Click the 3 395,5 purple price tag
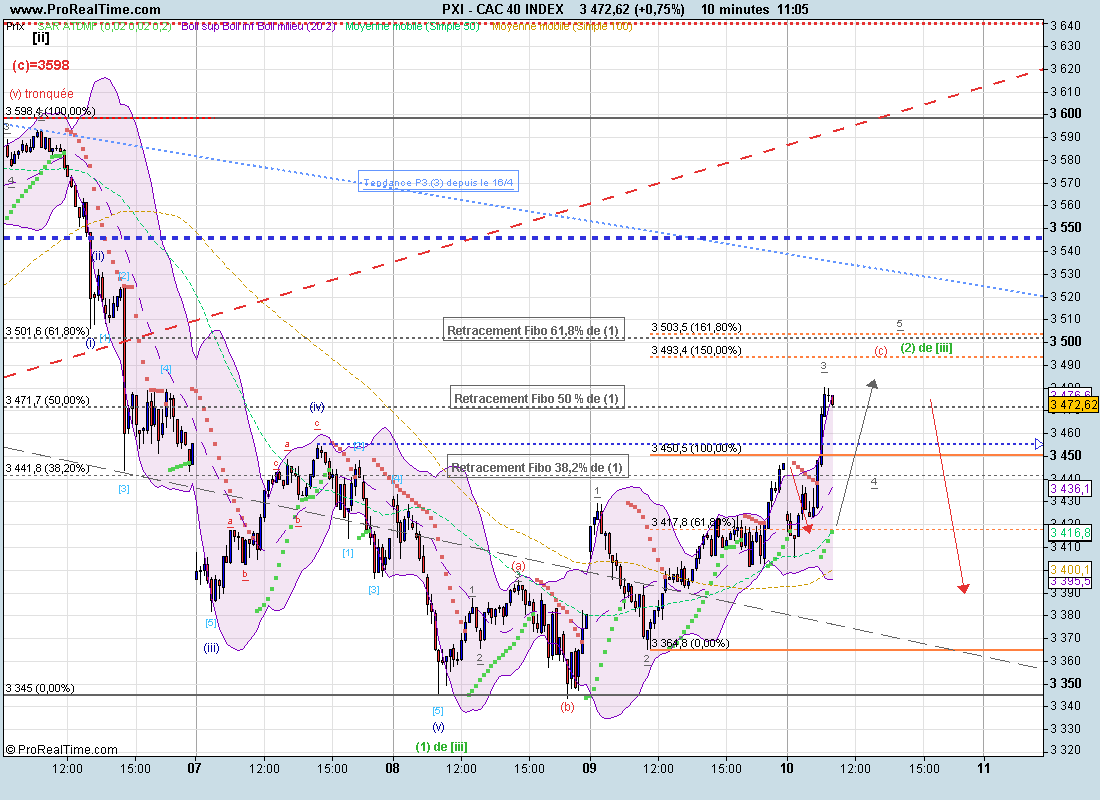 click(1071, 582)
